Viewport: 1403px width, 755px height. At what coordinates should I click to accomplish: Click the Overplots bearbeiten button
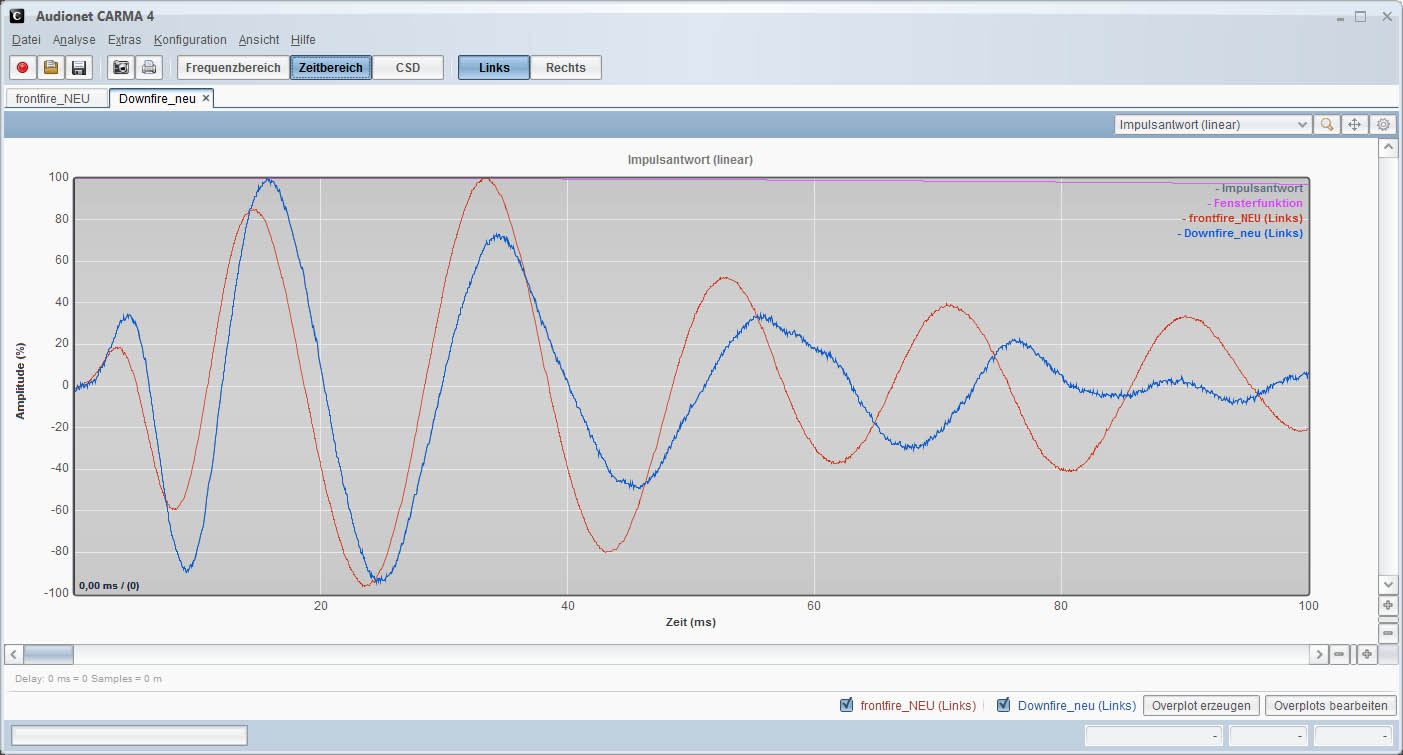[1330, 705]
